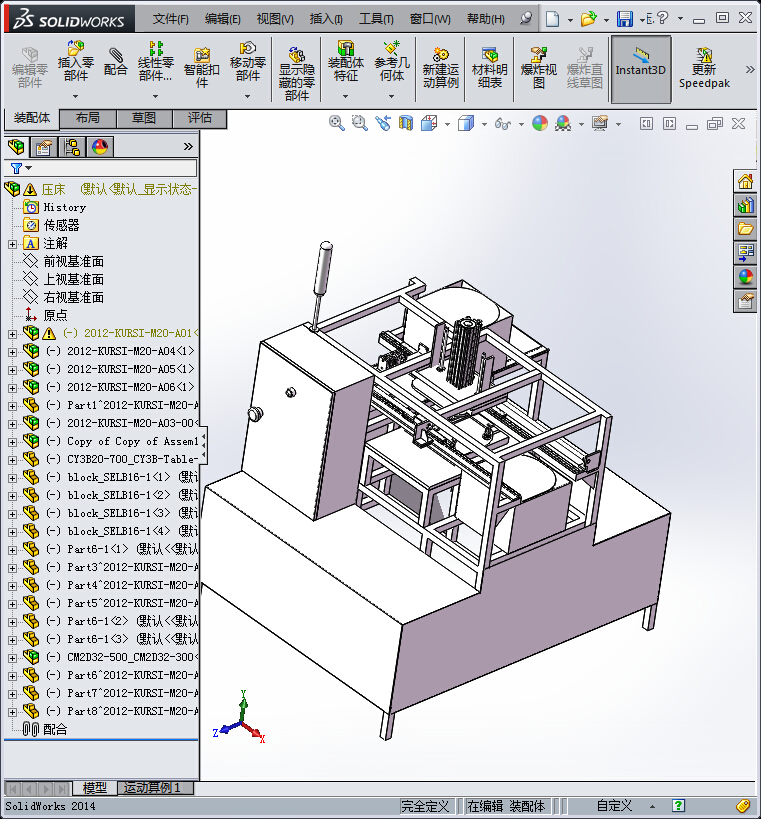Select the Linear Component Pattern tool
Image resolution: width=761 pixels, height=819 pixels.
click(156, 61)
